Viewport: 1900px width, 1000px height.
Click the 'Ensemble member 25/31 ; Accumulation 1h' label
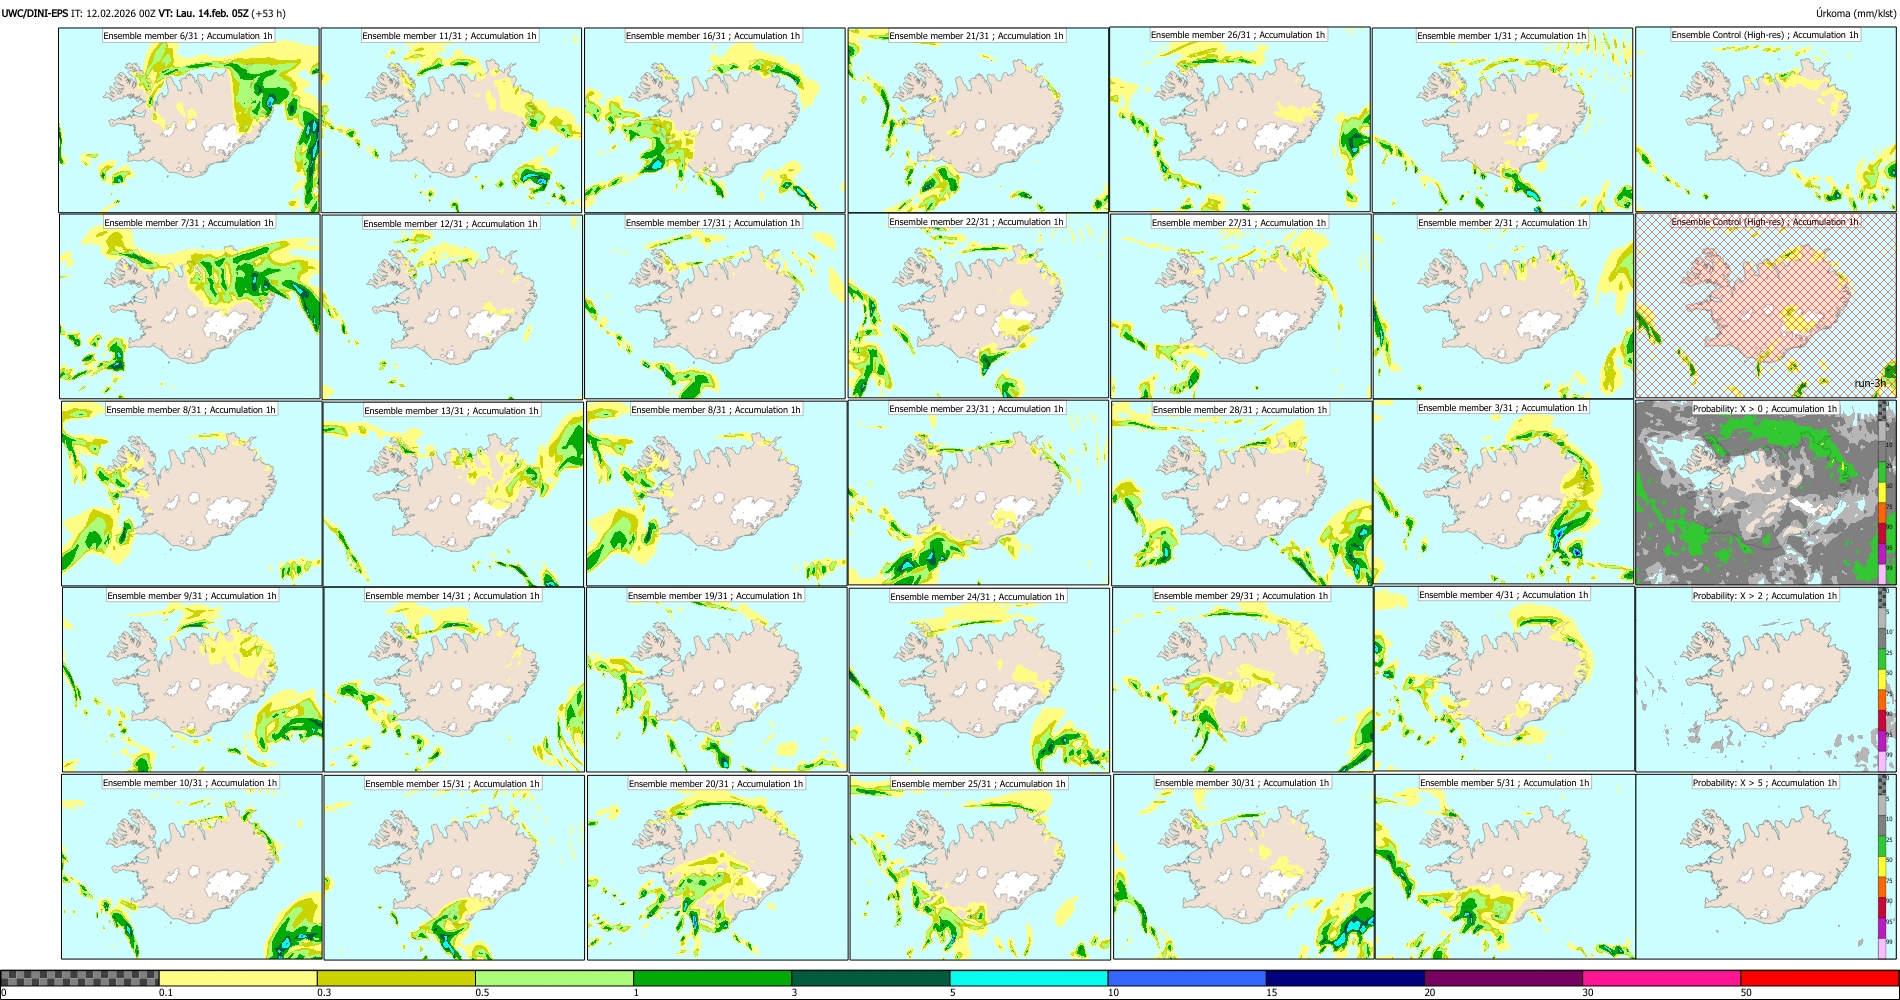tap(978, 784)
